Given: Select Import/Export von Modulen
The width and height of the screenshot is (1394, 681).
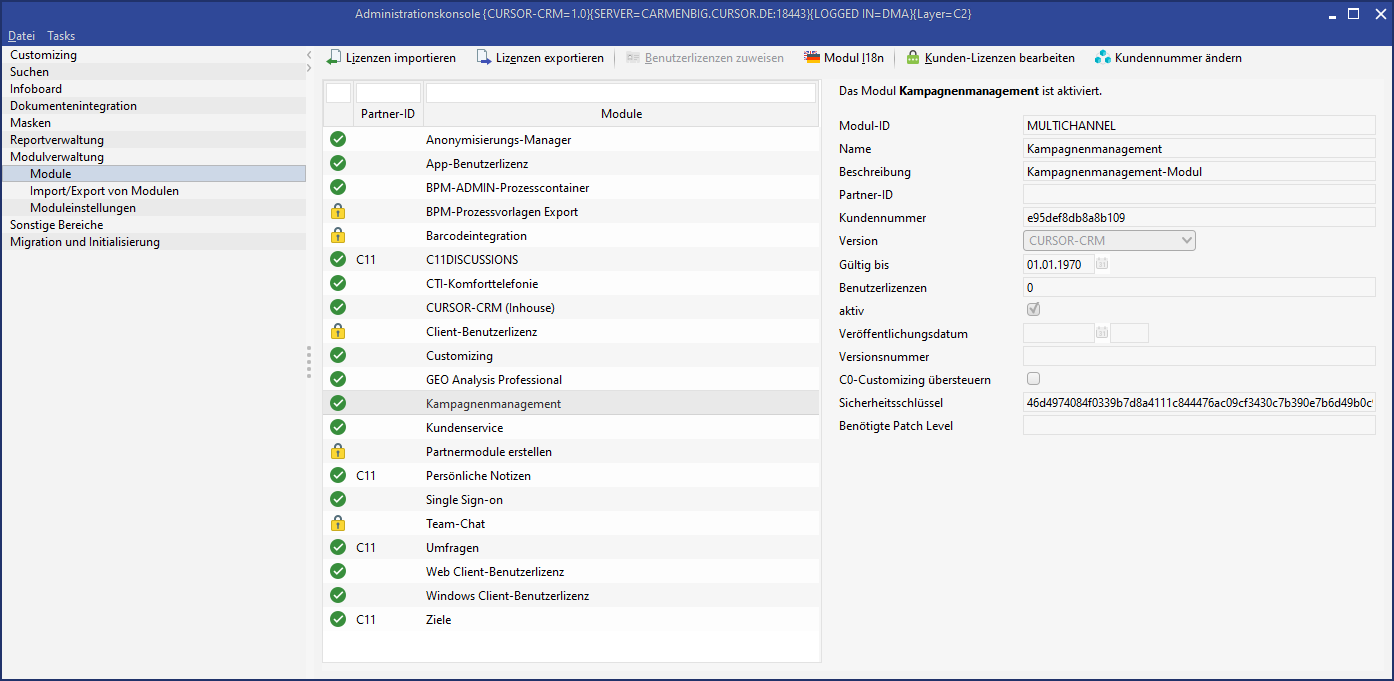Looking at the screenshot, I should coord(104,191).
